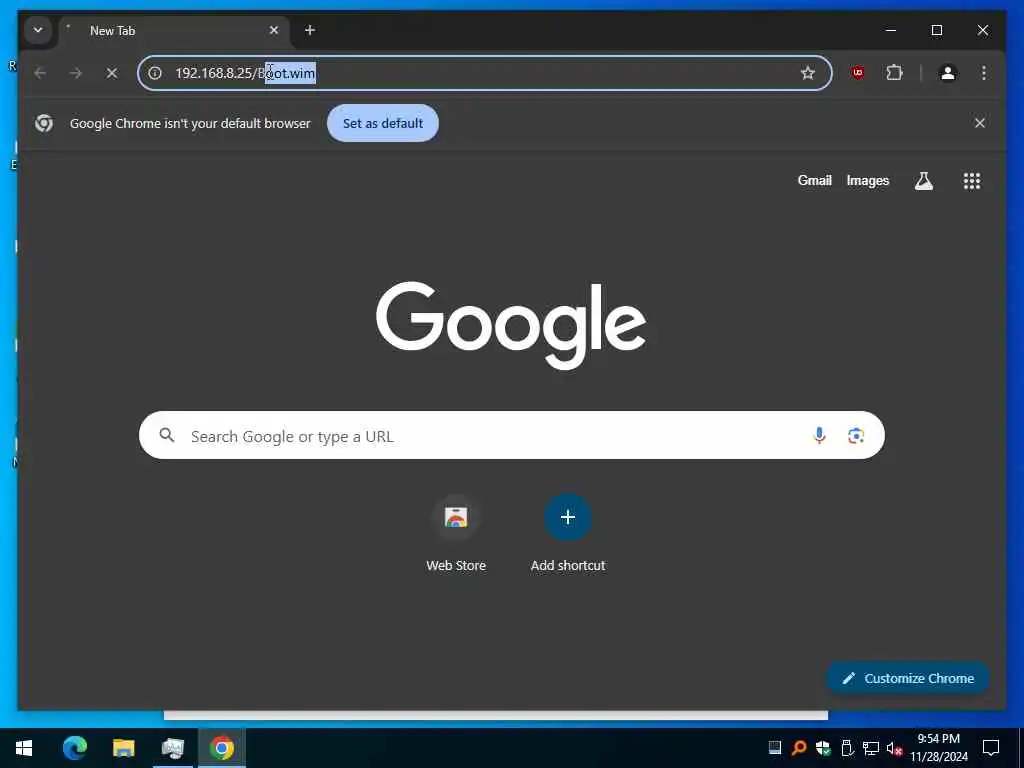The image size is (1024, 768).
Task: Bookmark this tab with star icon
Action: [808, 73]
